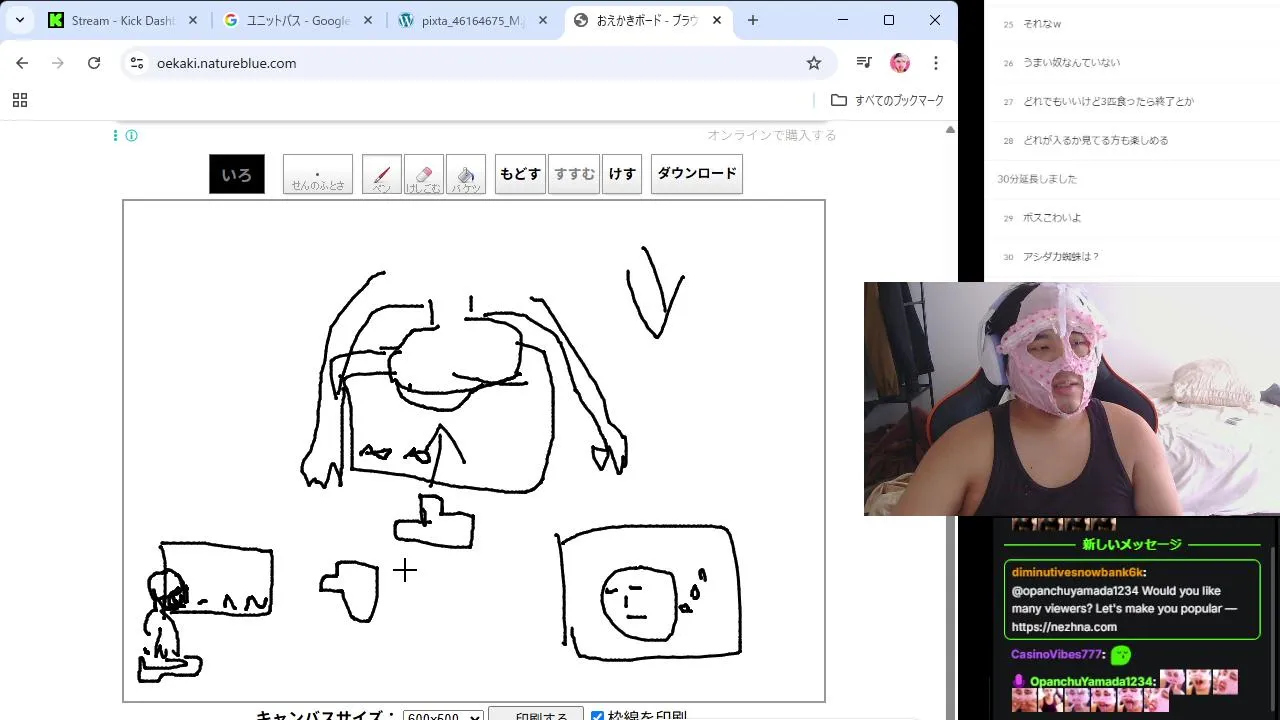Viewport: 1280px width, 720px height.
Task: Click the 印刷する print button
Action: pyautogui.click(x=536, y=714)
